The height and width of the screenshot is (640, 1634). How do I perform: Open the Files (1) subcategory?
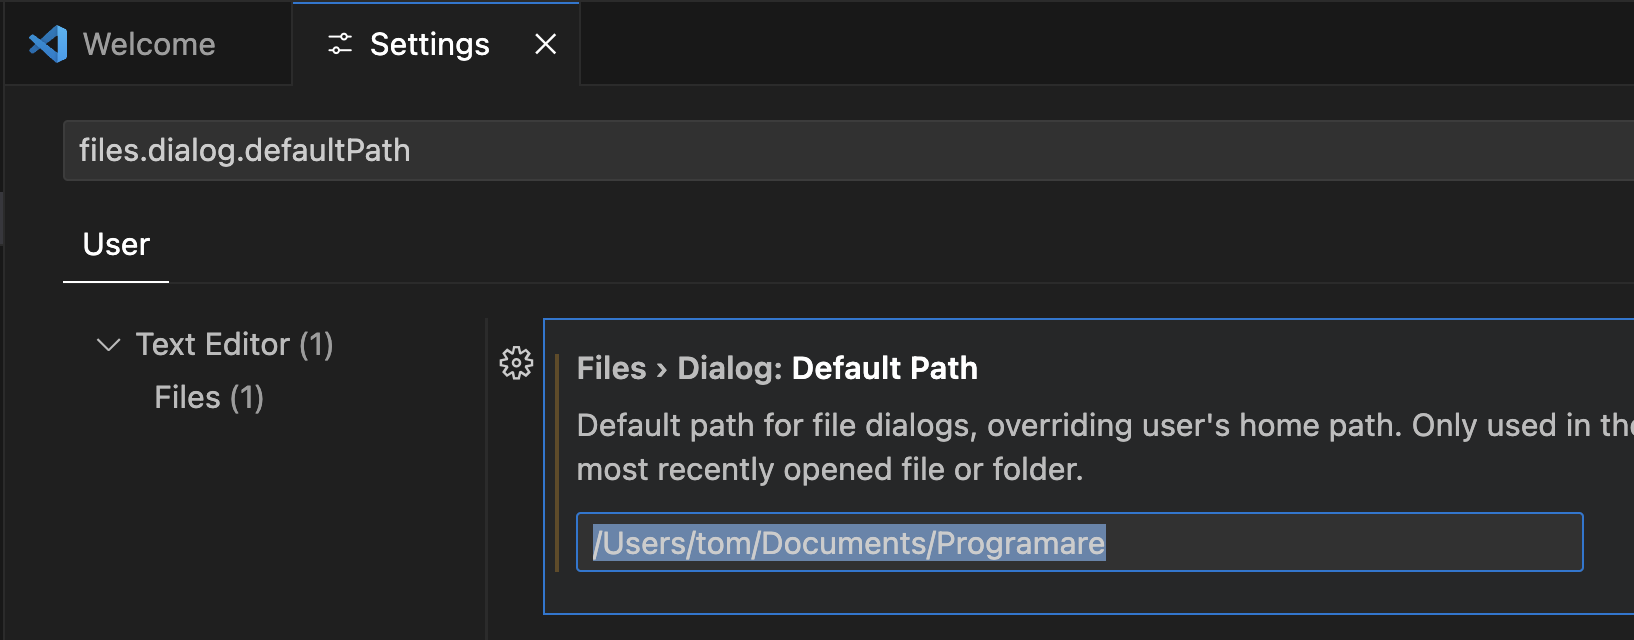(208, 398)
